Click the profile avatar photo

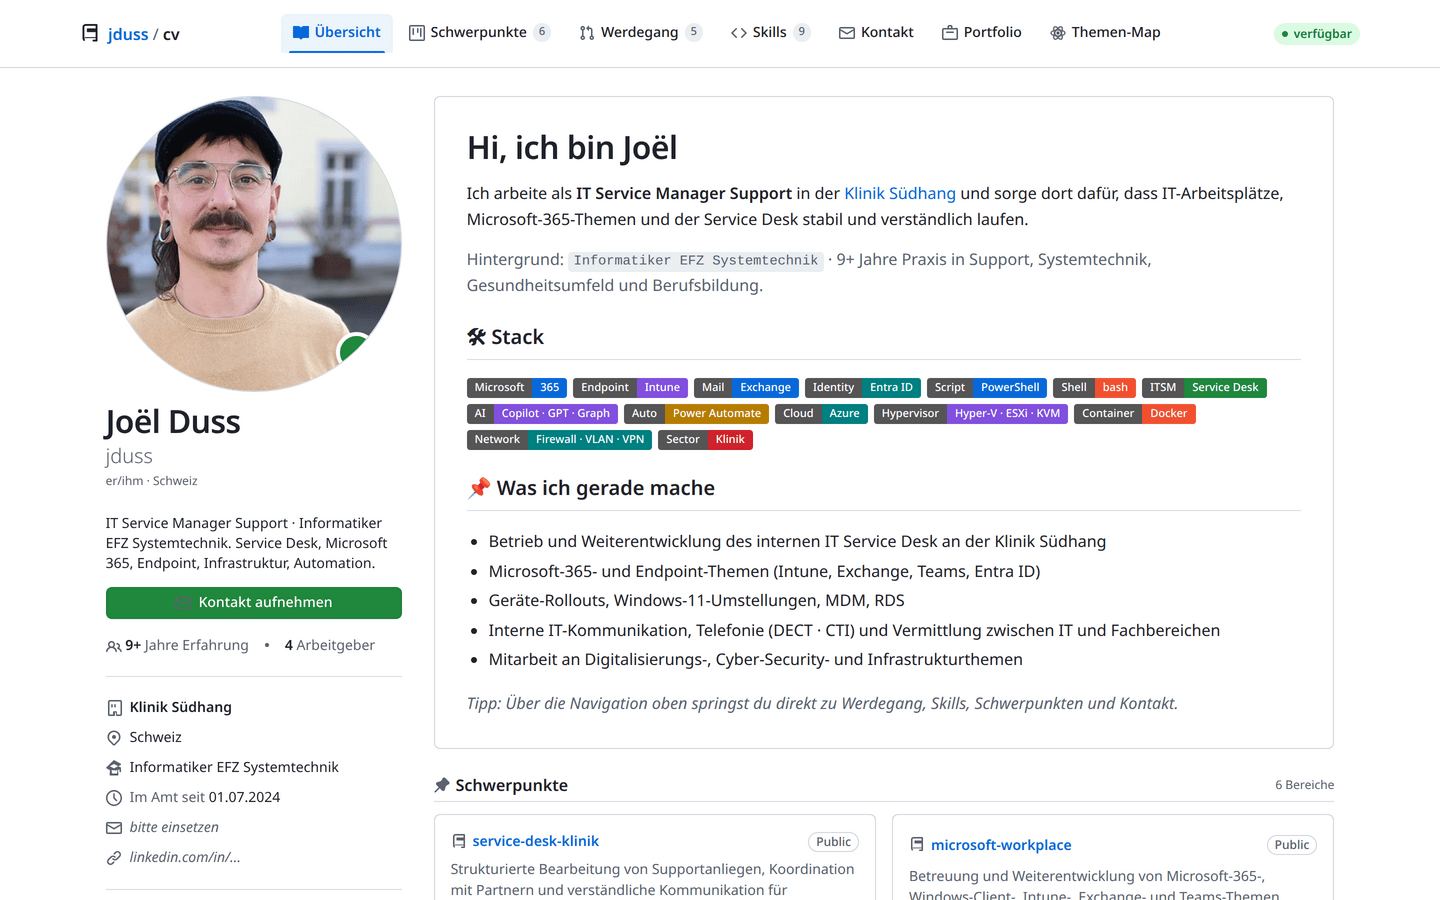254,244
